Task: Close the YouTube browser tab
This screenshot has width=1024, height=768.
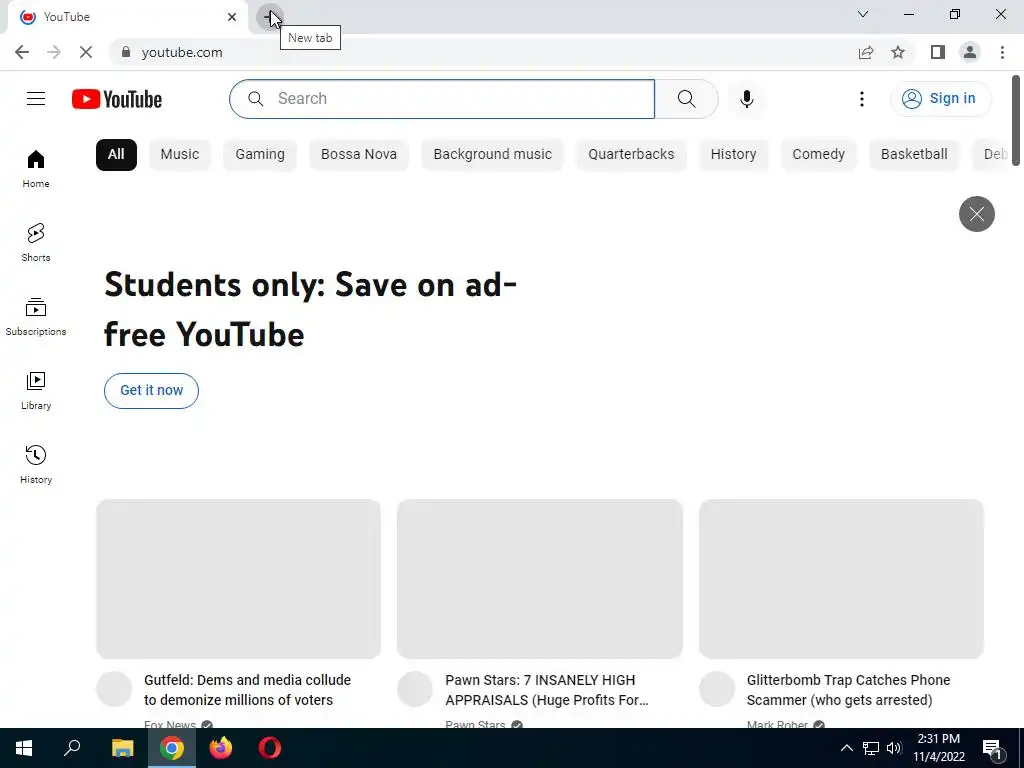Action: (232, 17)
